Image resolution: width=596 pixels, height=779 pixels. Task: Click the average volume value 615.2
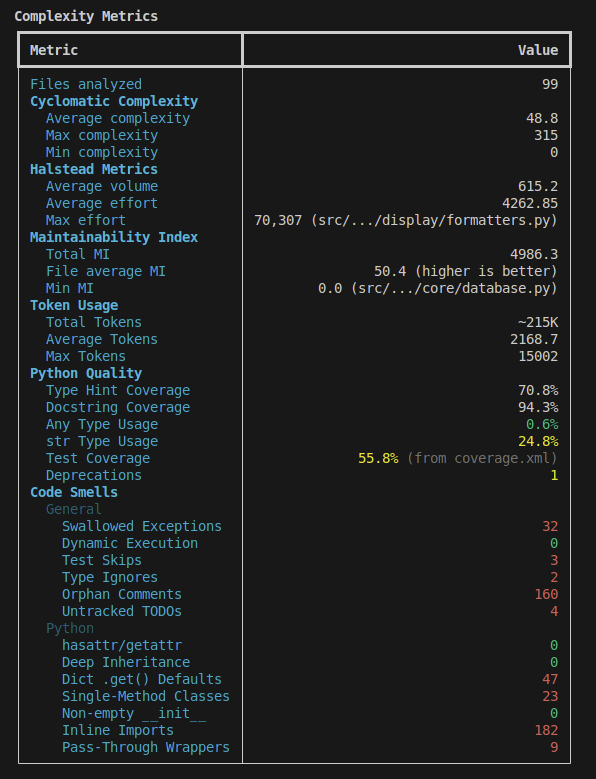538,186
